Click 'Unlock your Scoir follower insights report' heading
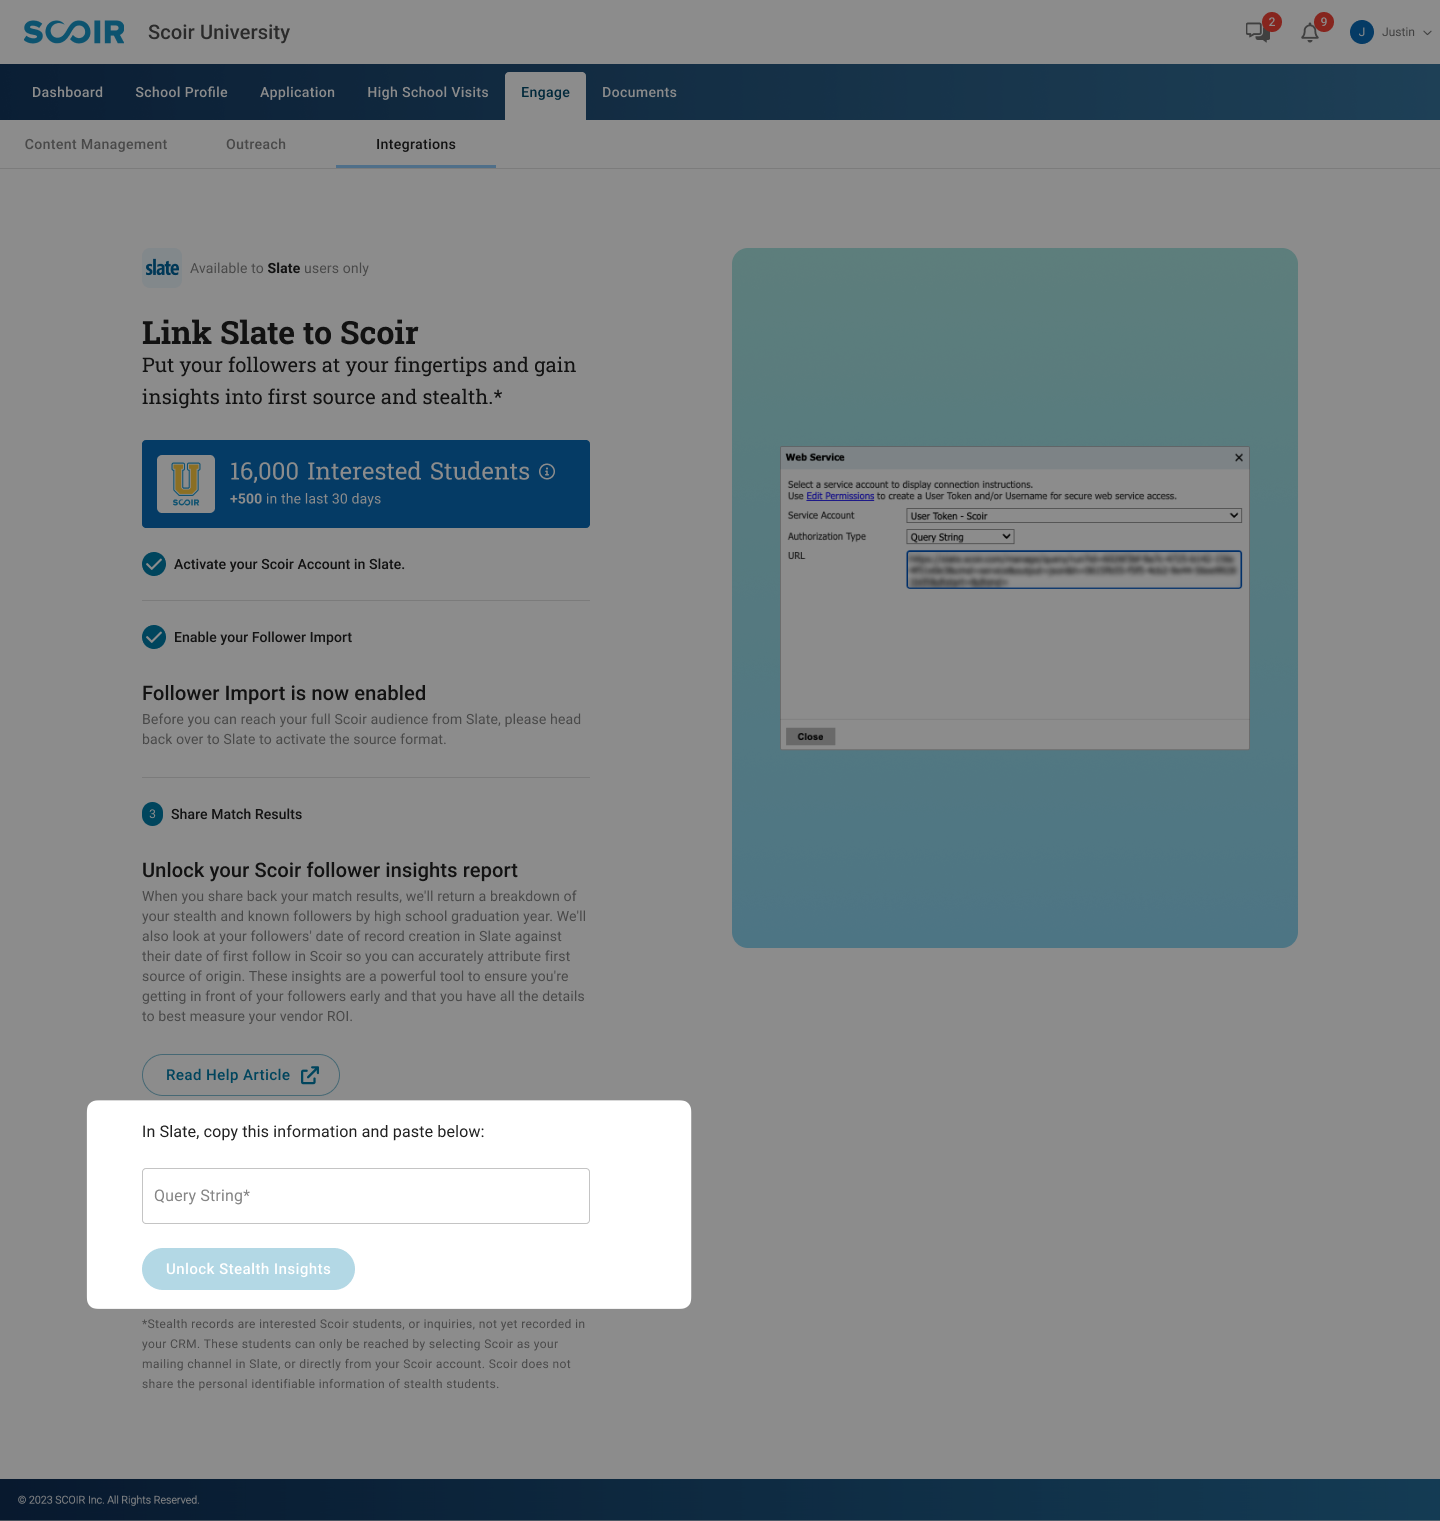Image resolution: width=1440 pixels, height=1521 pixels. coord(330,870)
